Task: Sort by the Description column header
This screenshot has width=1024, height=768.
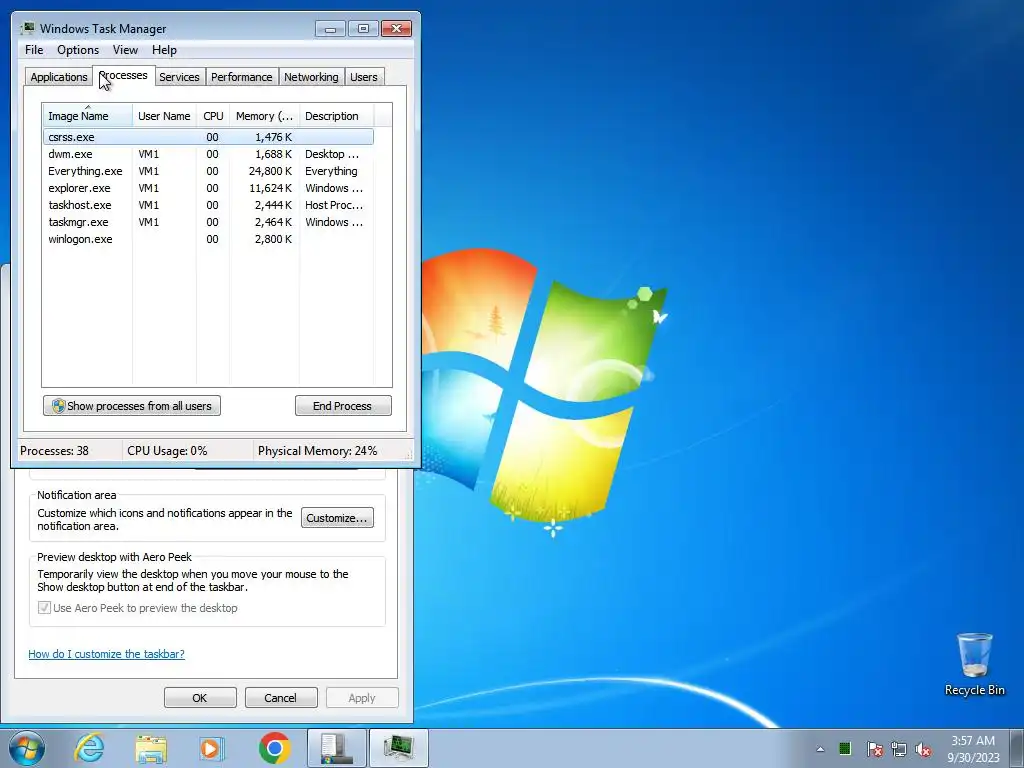Action: (x=336, y=116)
